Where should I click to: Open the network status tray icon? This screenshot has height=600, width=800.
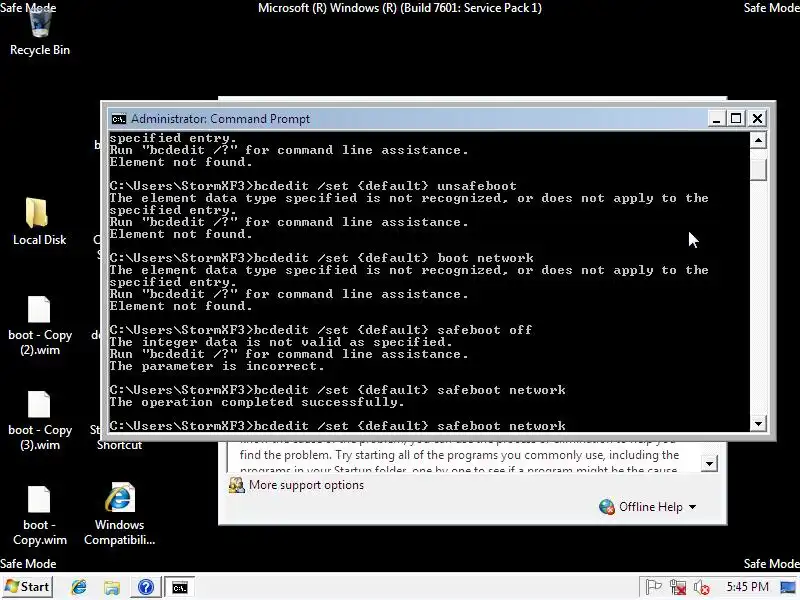click(678, 587)
